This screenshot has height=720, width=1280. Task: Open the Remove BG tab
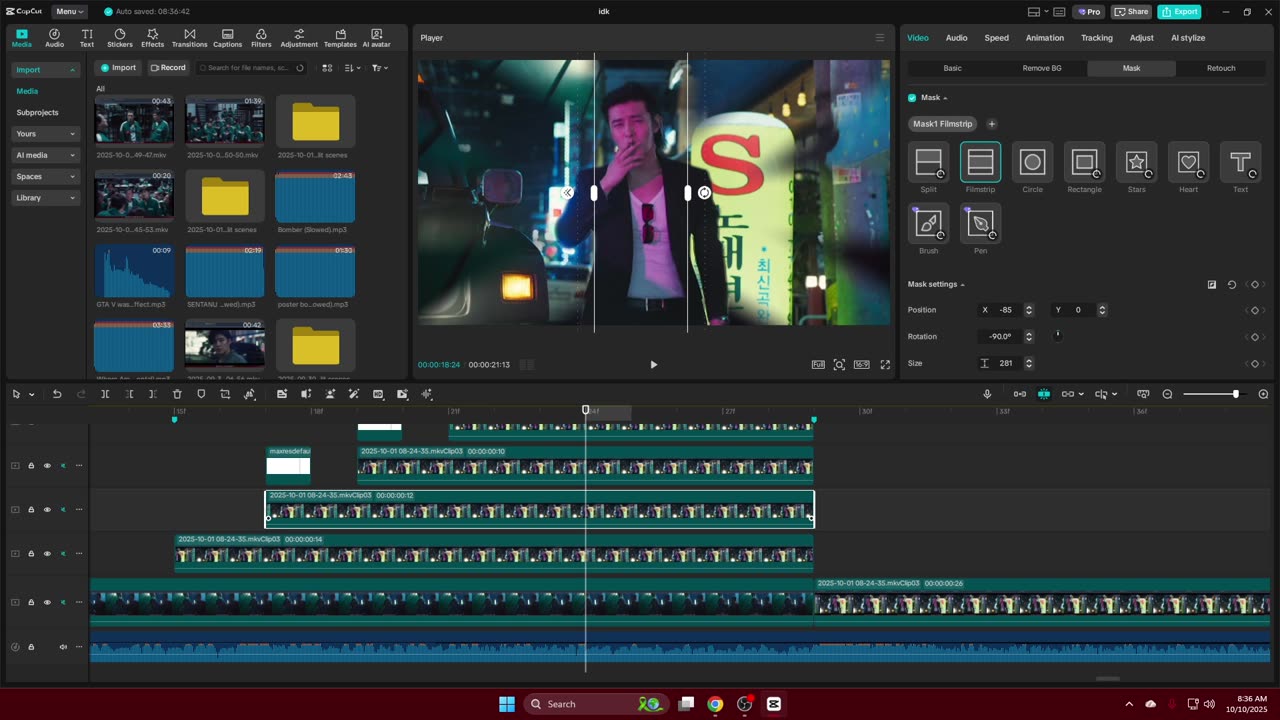pyautogui.click(x=1042, y=68)
